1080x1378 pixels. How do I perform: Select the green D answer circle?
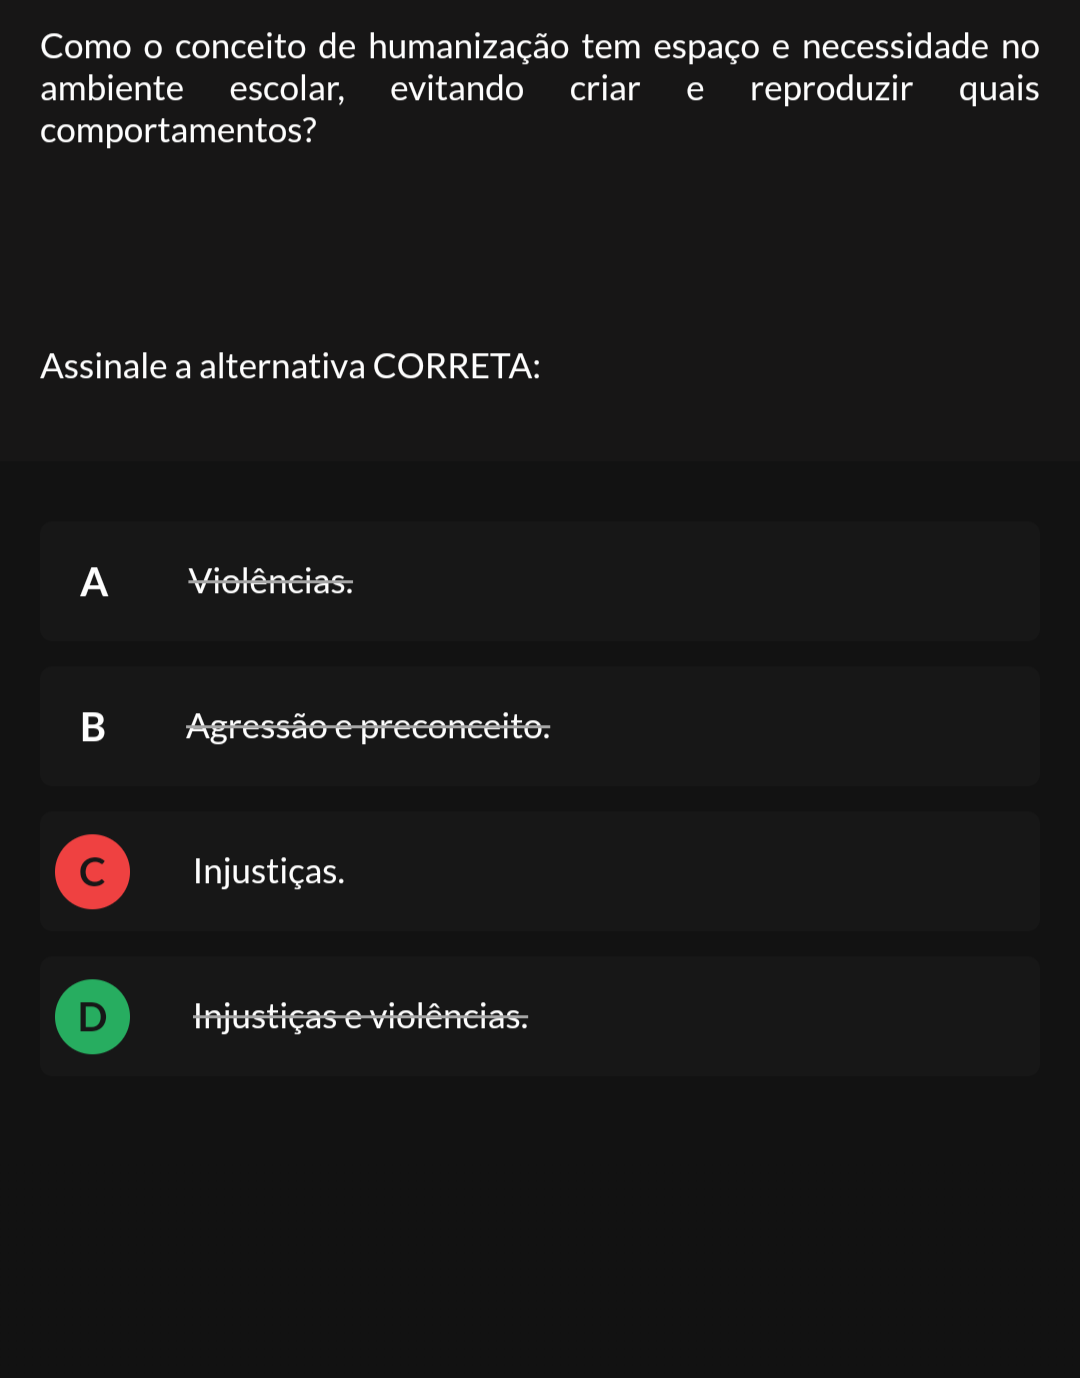(x=92, y=1016)
